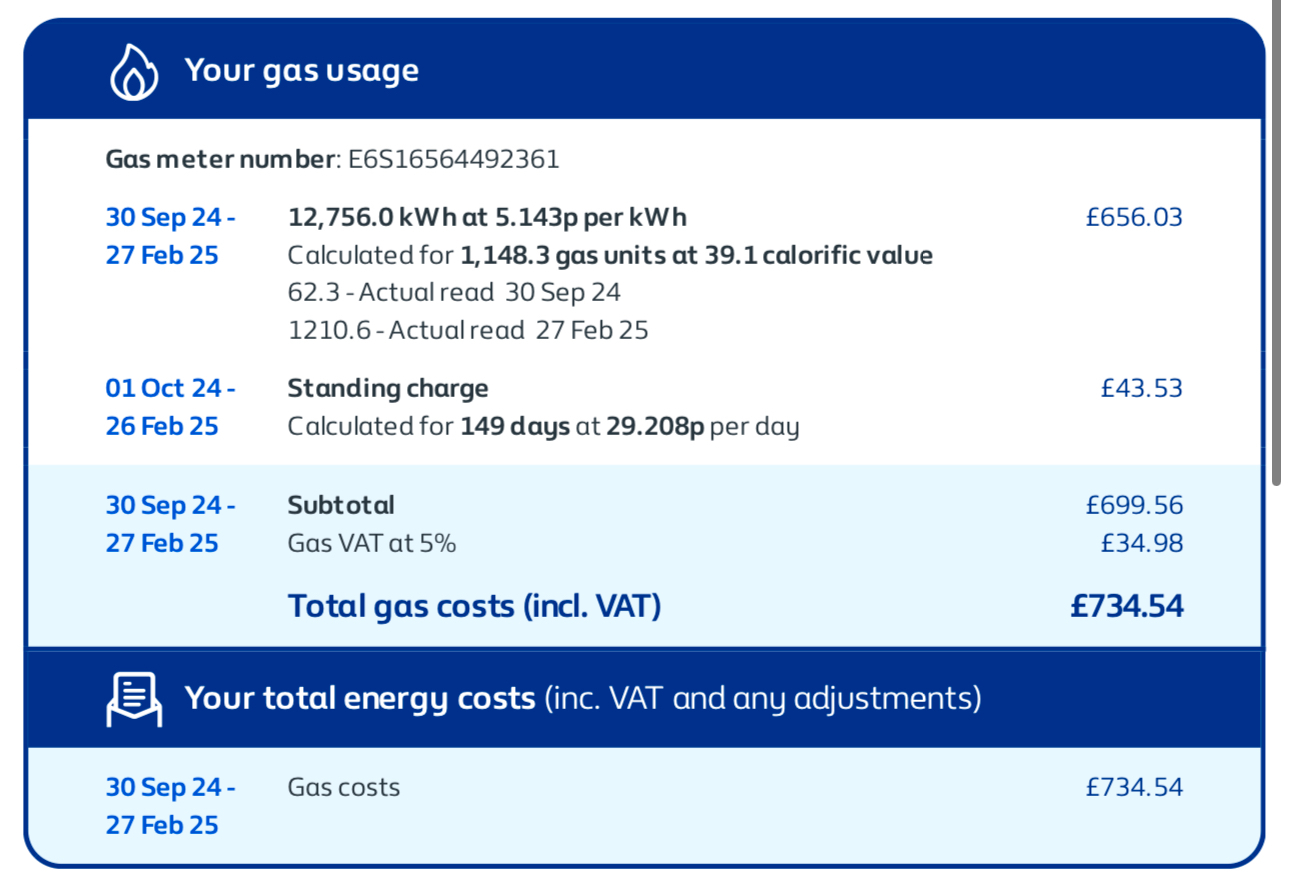Click the Standing charge label
The height and width of the screenshot is (890, 1290).
click(388, 388)
